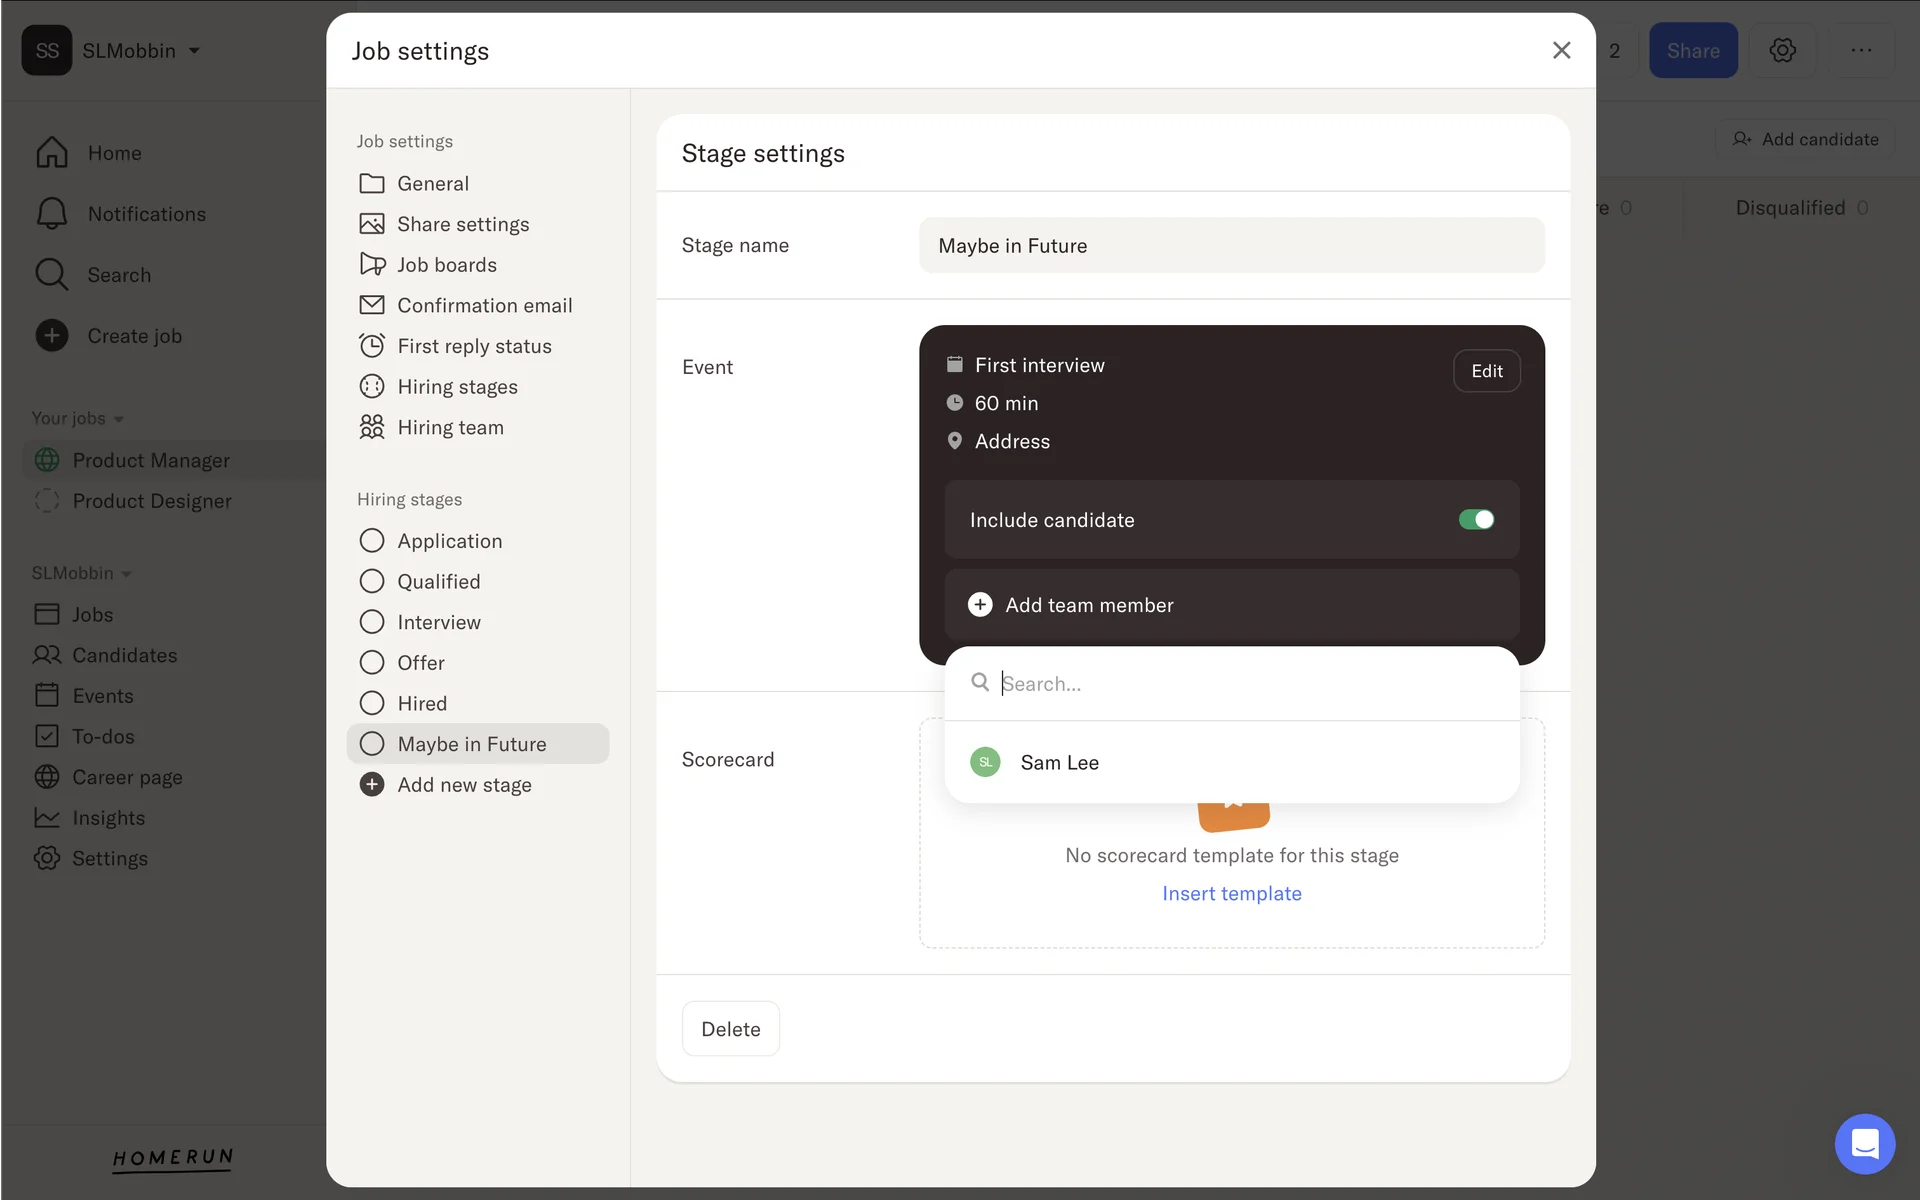
Task: Click the Stage name text field
Action: point(1231,245)
